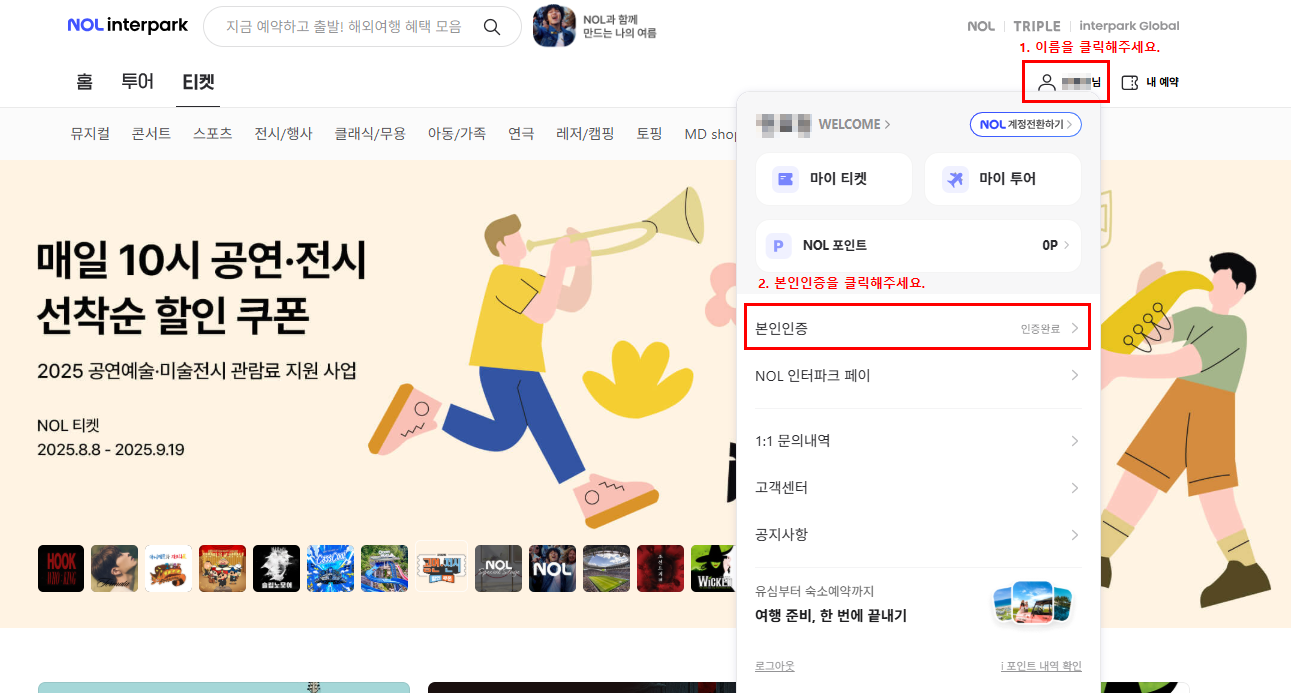
Task: Go to interpark Global site
Action: pyautogui.click(x=1129, y=26)
